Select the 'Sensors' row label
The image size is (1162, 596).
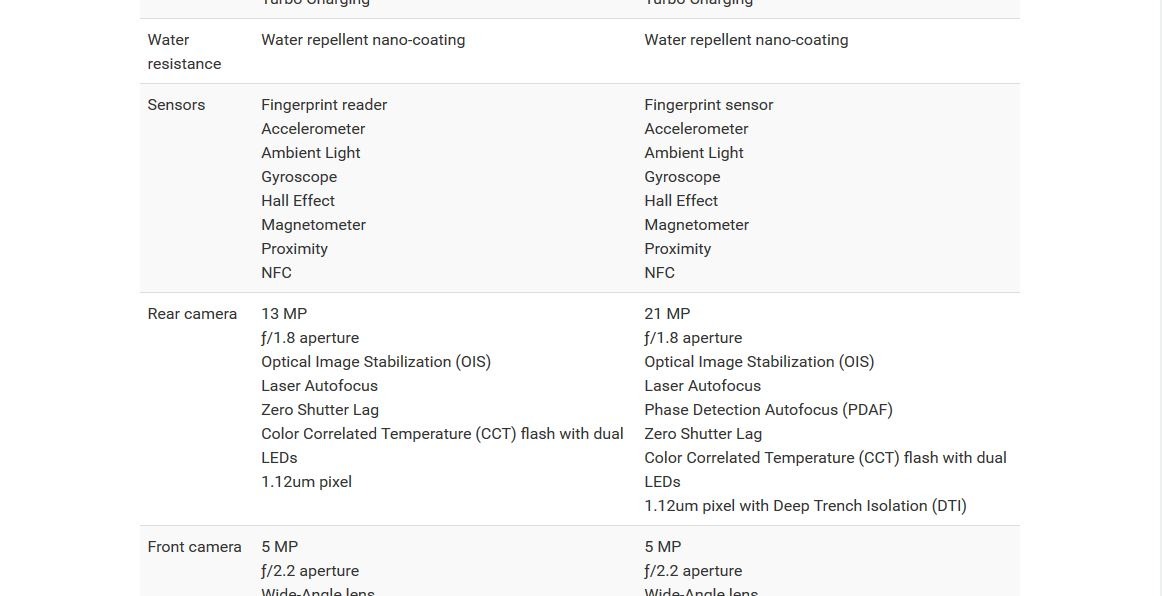point(176,105)
